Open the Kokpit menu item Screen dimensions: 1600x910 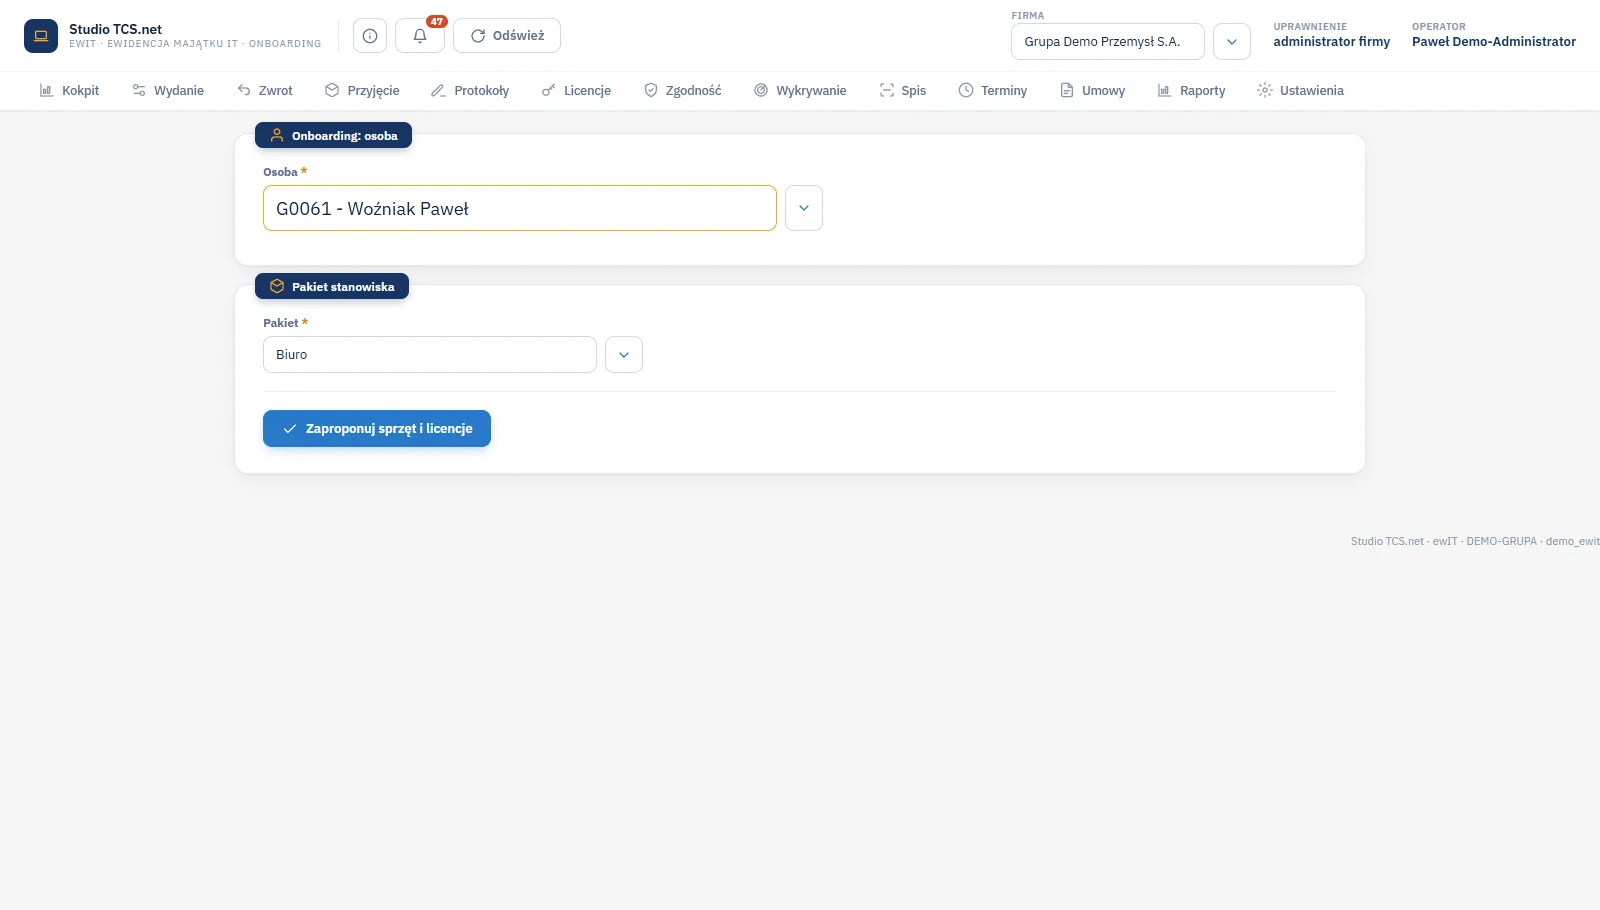tap(69, 90)
